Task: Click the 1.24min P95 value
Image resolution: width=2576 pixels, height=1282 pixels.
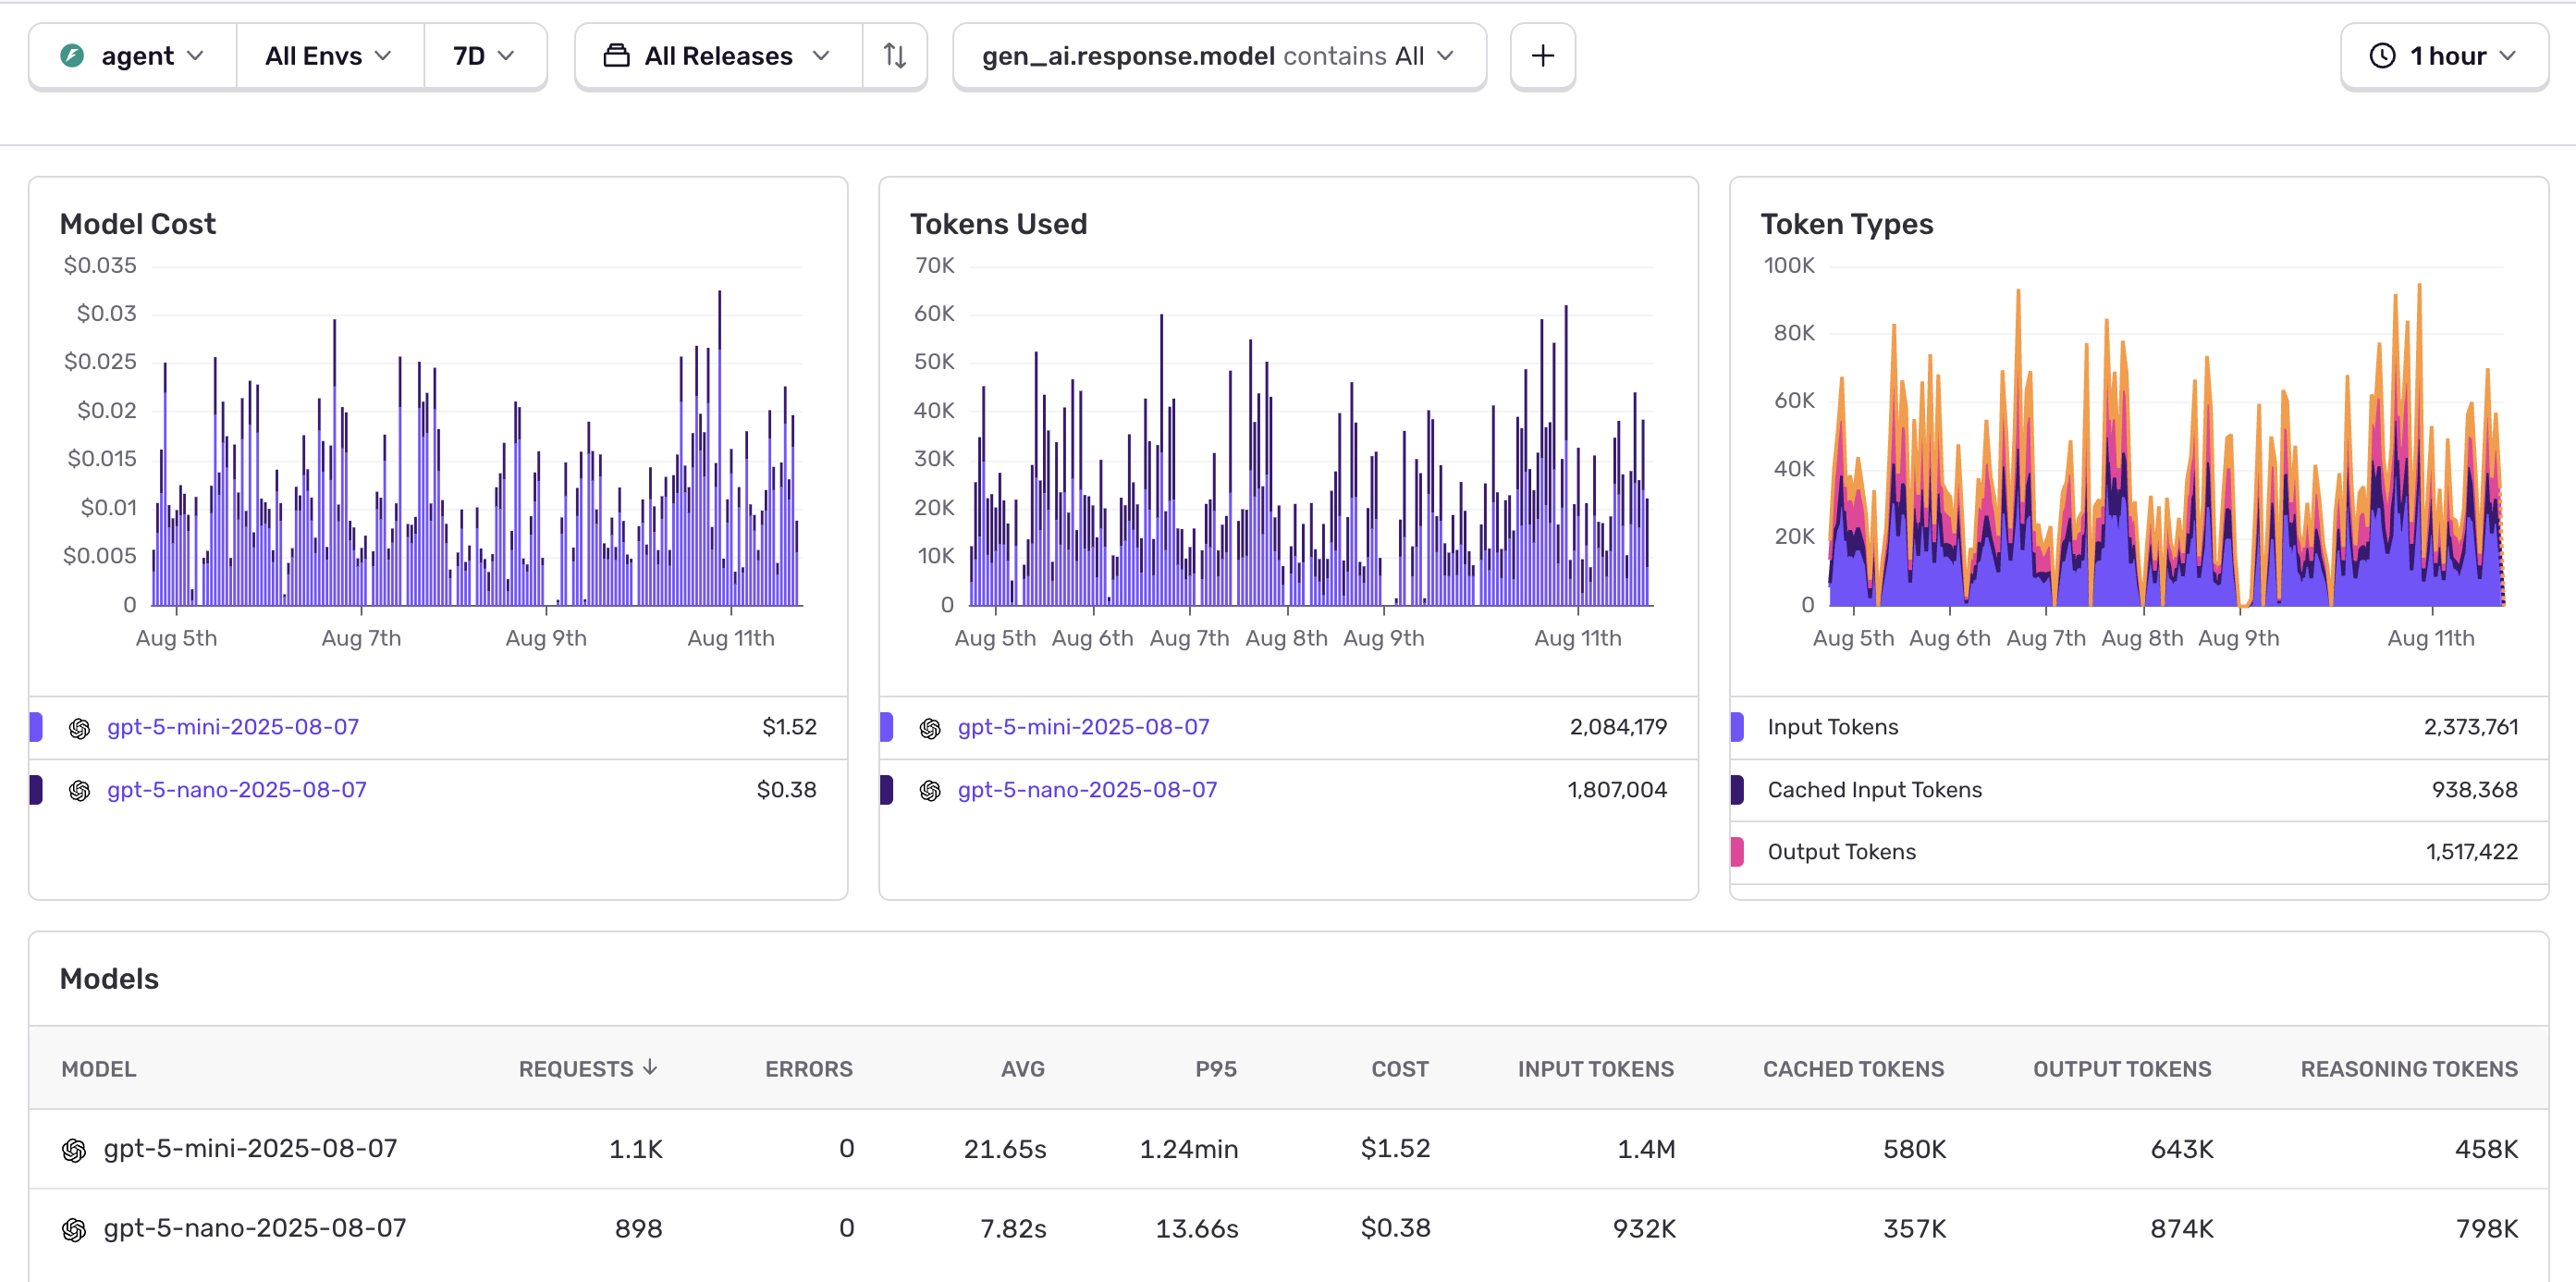Action: (x=1189, y=1148)
